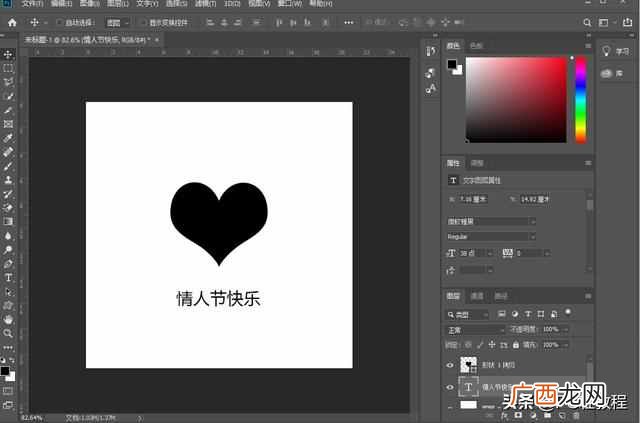Lock layer position icon

[492, 345]
